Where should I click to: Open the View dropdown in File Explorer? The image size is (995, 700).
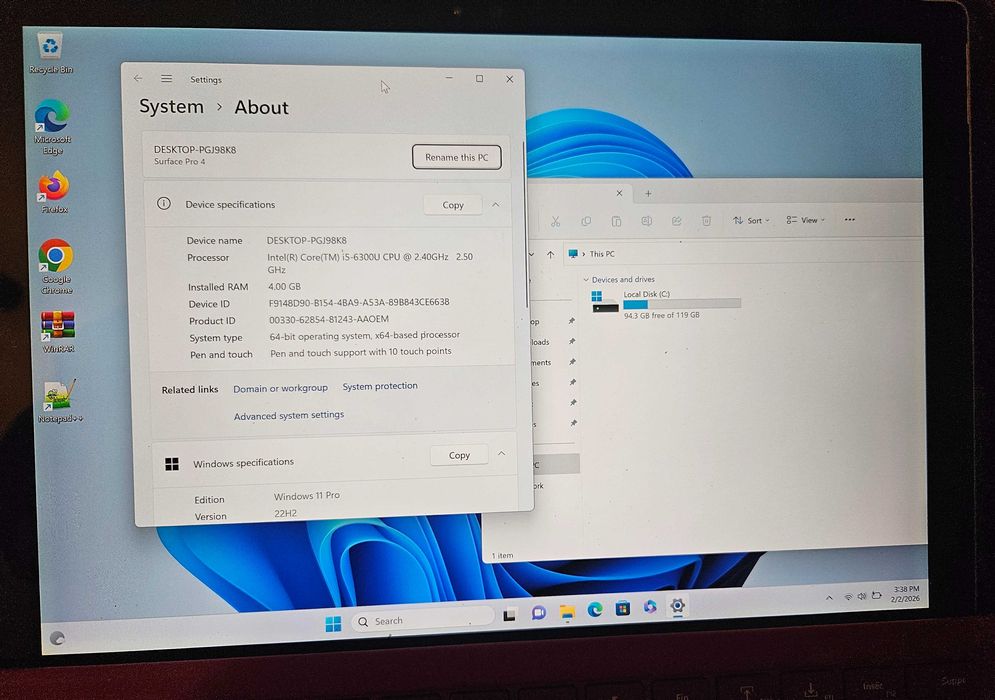(806, 220)
